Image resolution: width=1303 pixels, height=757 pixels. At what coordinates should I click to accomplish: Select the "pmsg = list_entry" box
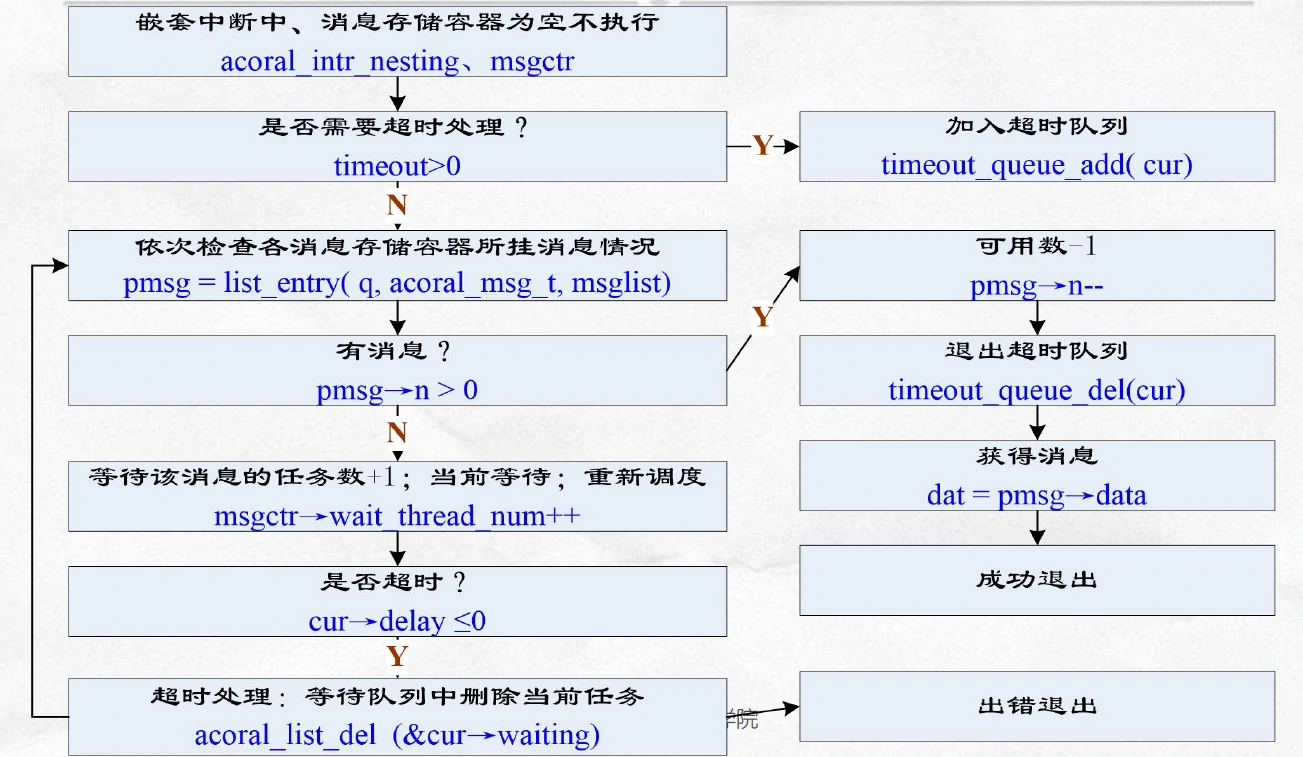(396, 266)
